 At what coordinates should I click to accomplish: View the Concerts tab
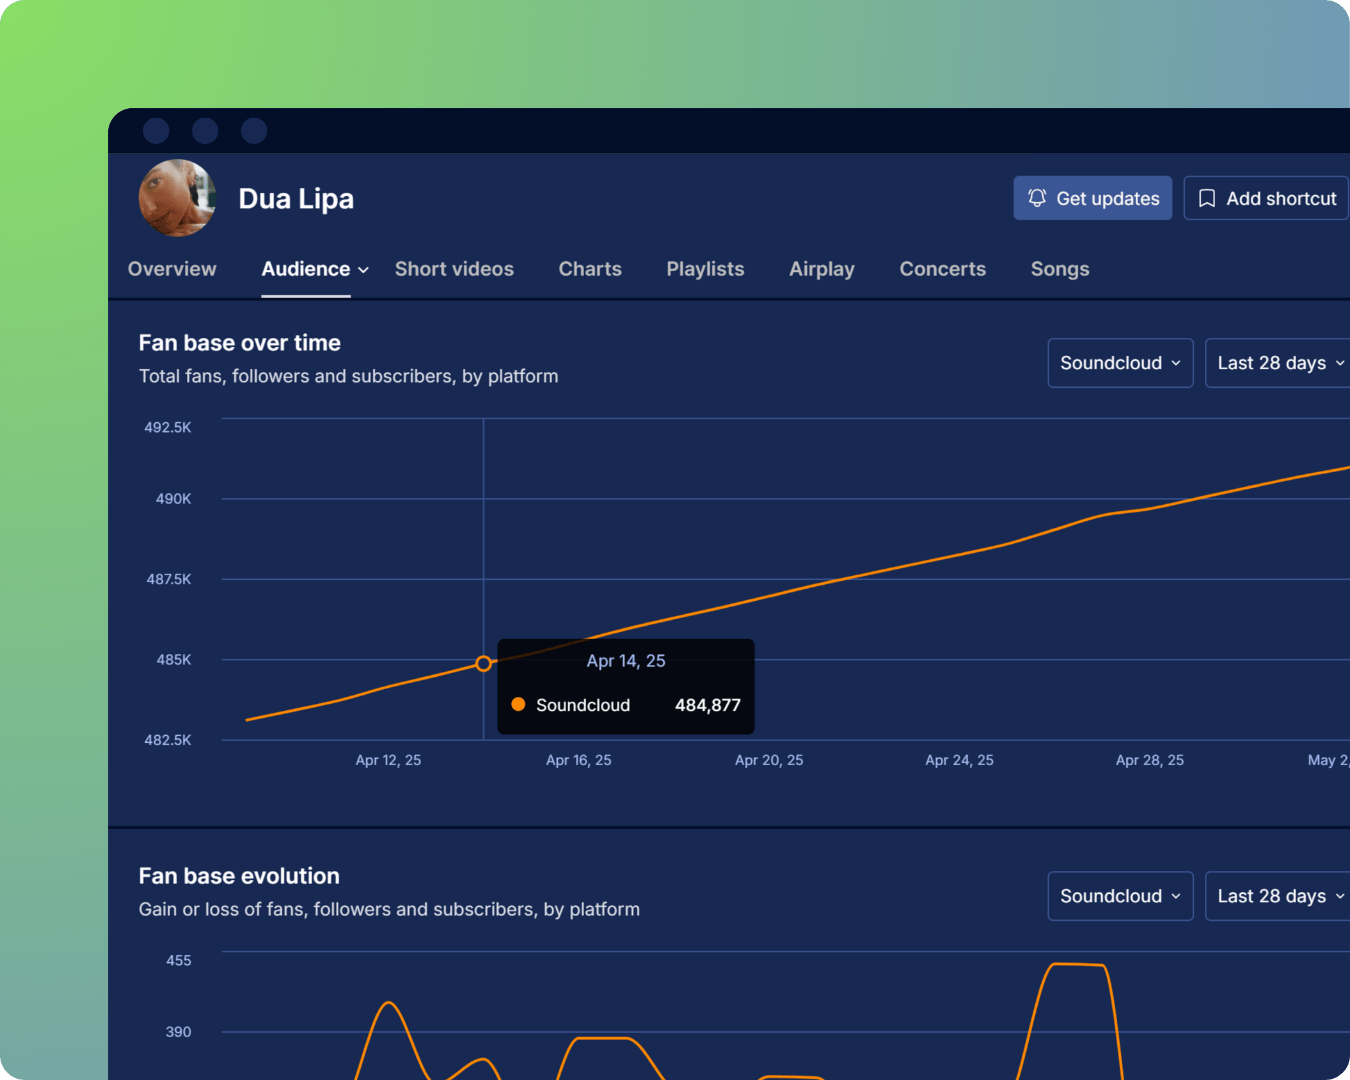click(942, 269)
